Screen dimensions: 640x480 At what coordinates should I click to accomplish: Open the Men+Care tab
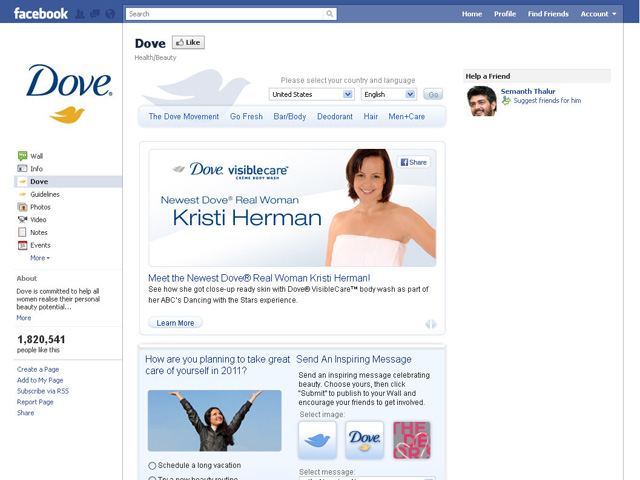point(407,116)
